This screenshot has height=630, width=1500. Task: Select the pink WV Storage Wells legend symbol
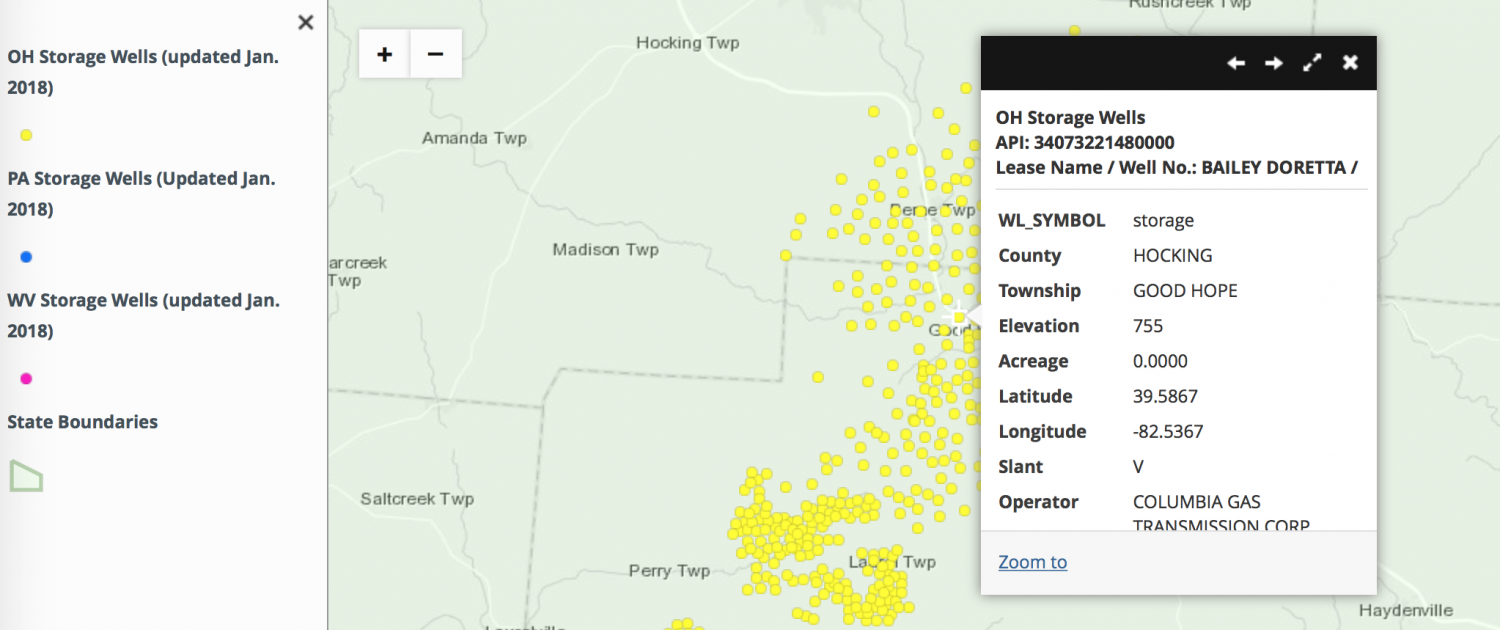pyautogui.click(x=25, y=378)
